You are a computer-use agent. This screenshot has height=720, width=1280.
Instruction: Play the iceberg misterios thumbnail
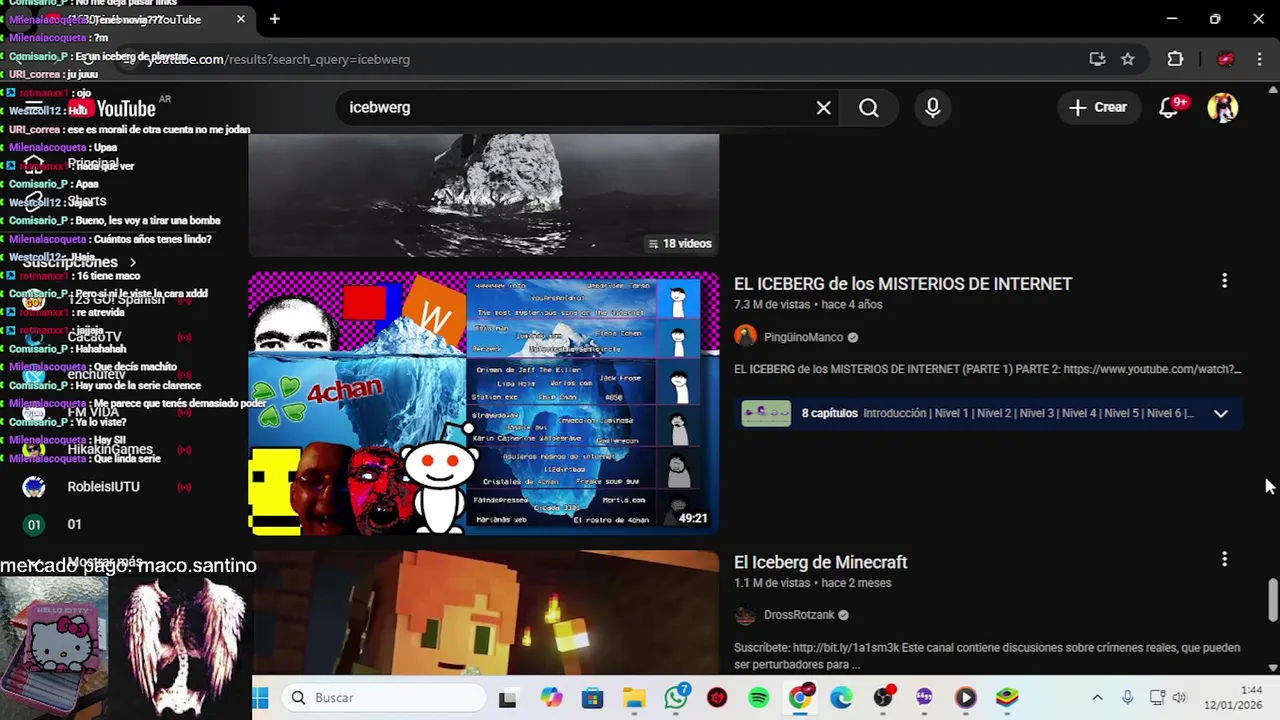tap(483, 402)
